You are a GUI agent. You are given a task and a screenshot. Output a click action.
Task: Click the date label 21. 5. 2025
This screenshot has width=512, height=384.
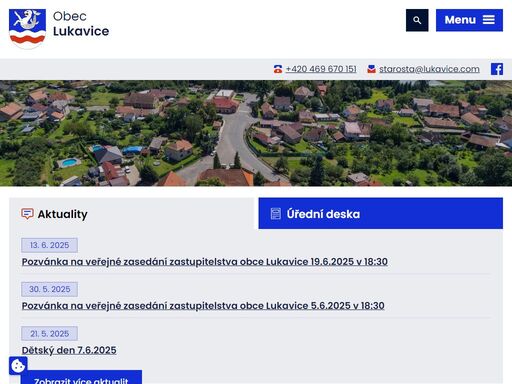(x=50, y=333)
